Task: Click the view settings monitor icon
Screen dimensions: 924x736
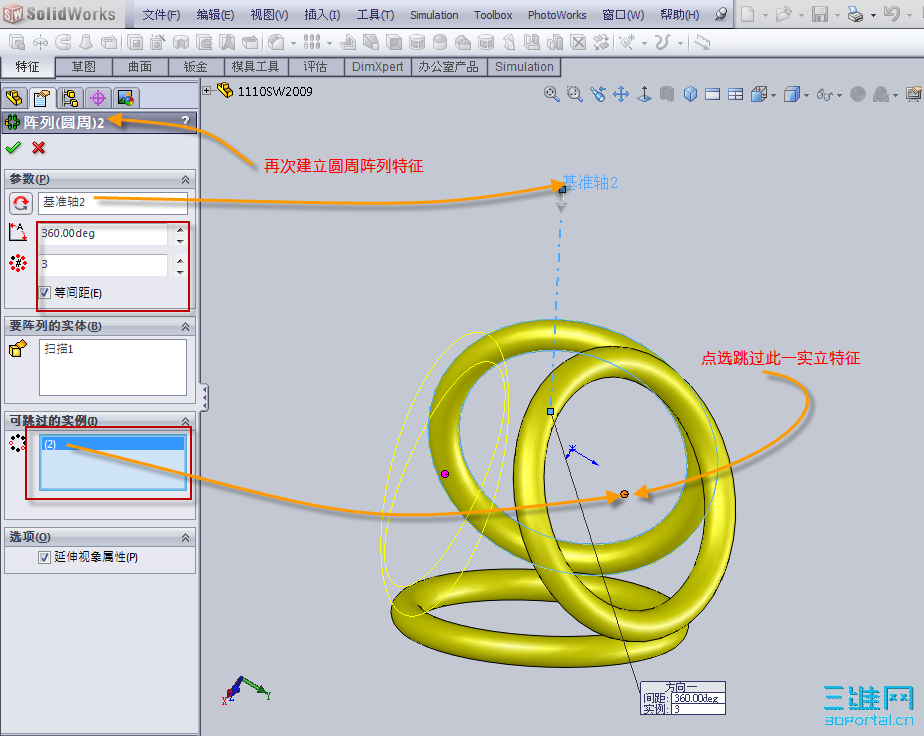Action: pyautogui.click(x=913, y=94)
